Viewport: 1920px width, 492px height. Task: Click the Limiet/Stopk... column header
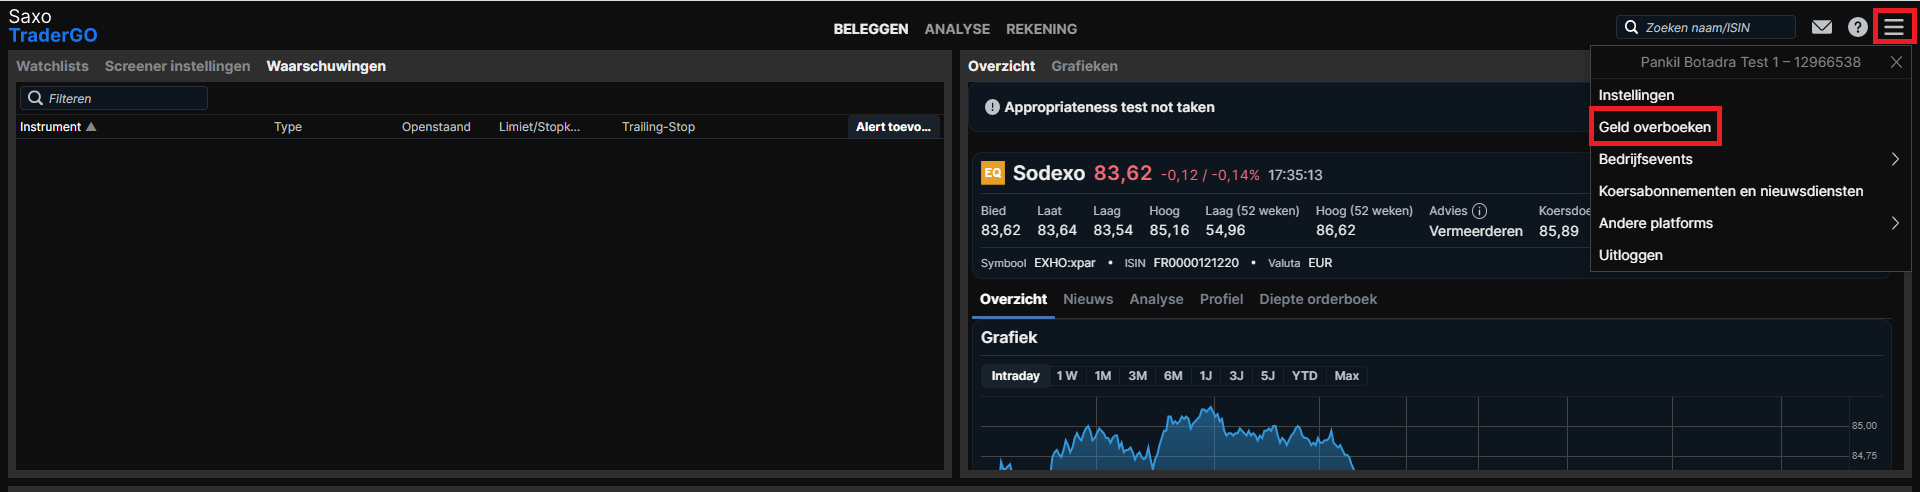pos(539,127)
